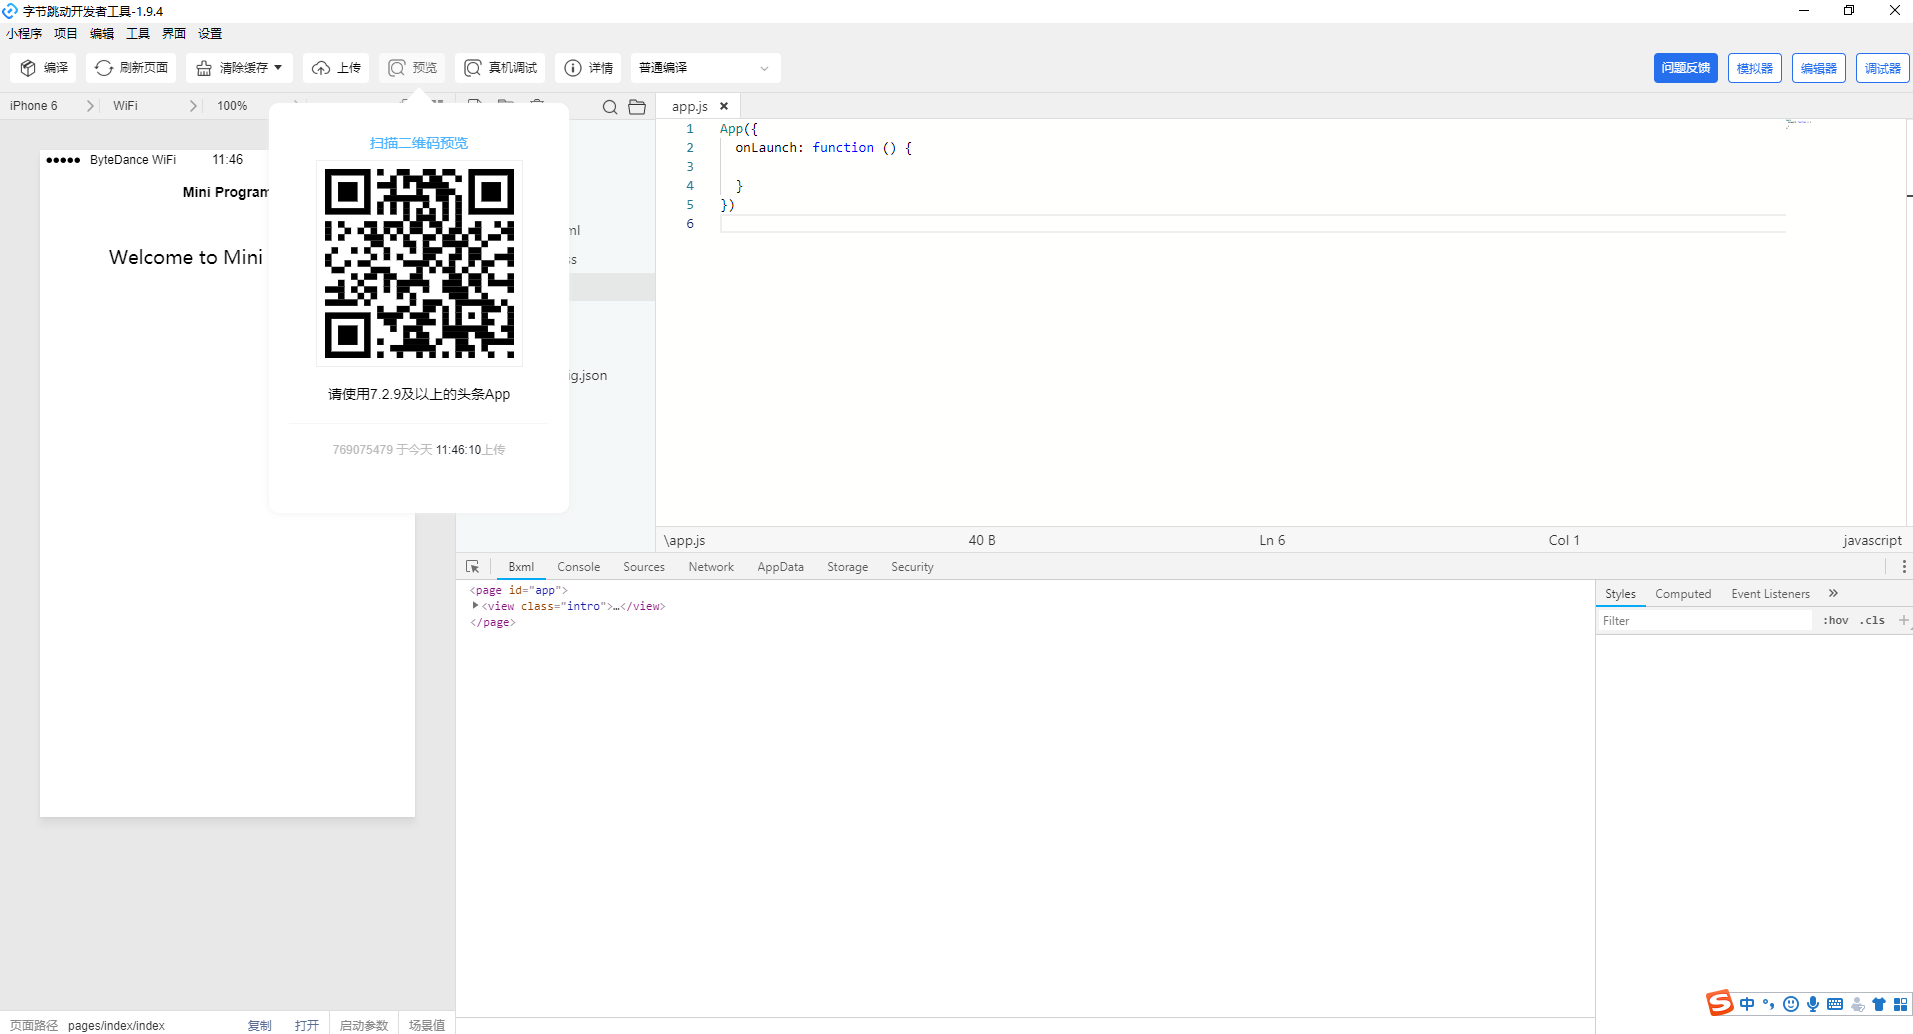
Task: Click the open folder icon in file panel
Action: click(637, 107)
